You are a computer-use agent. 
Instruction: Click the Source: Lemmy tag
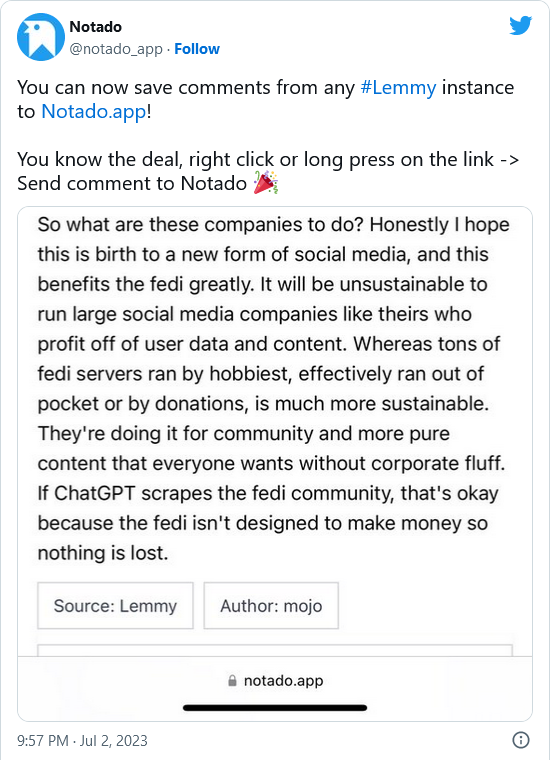coord(115,605)
